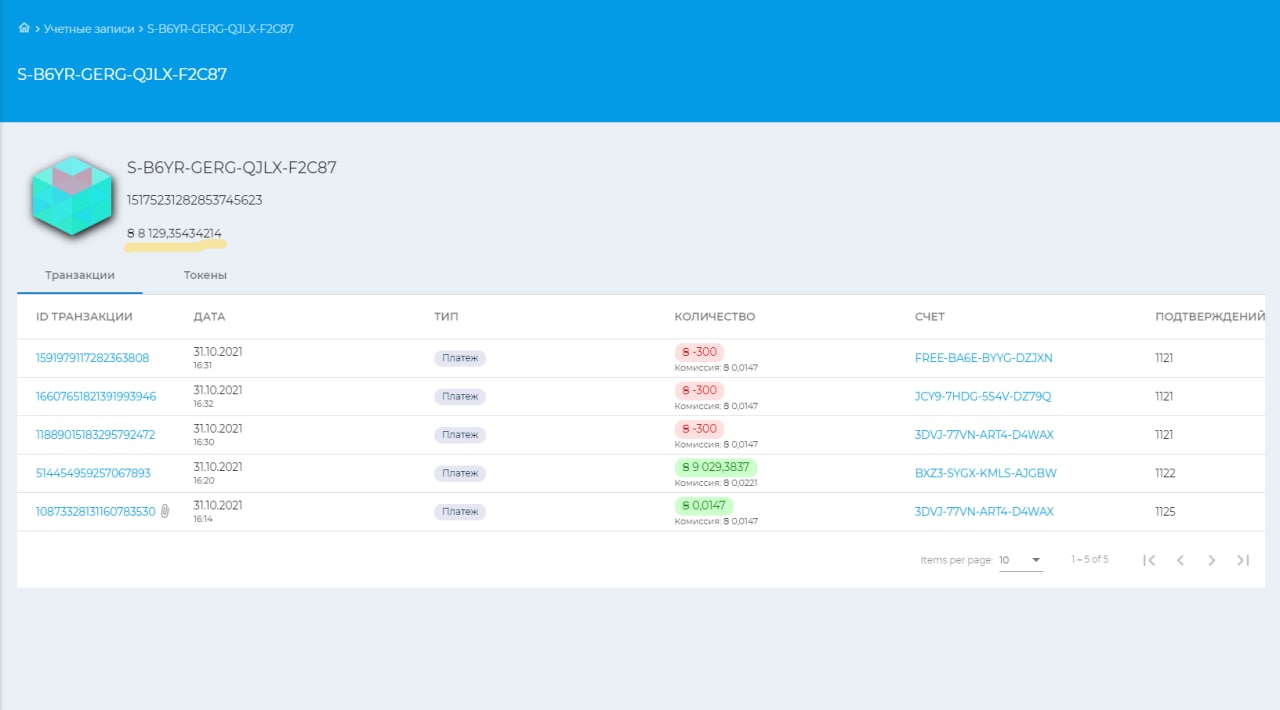1280x710 pixels.
Task: Open Items per page dropdown
Action: tap(1020, 560)
